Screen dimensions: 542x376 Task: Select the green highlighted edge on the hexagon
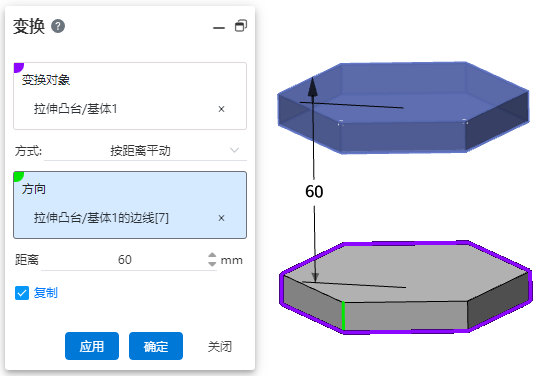pyautogui.click(x=343, y=316)
